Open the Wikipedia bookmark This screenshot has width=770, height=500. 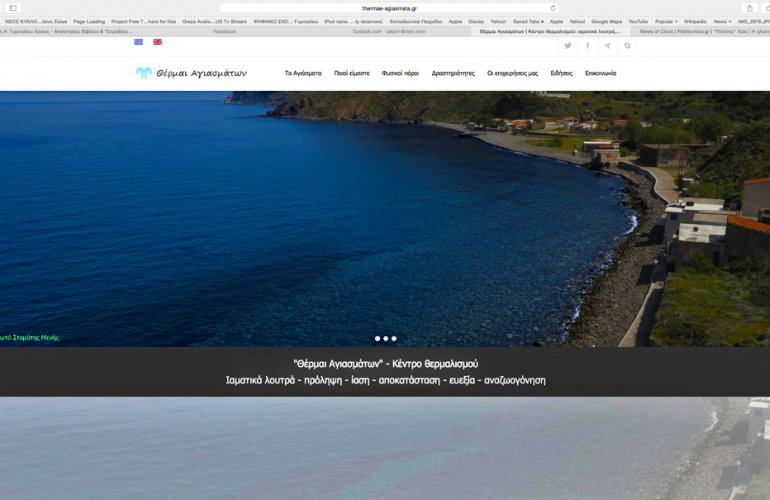pos(695,22)
